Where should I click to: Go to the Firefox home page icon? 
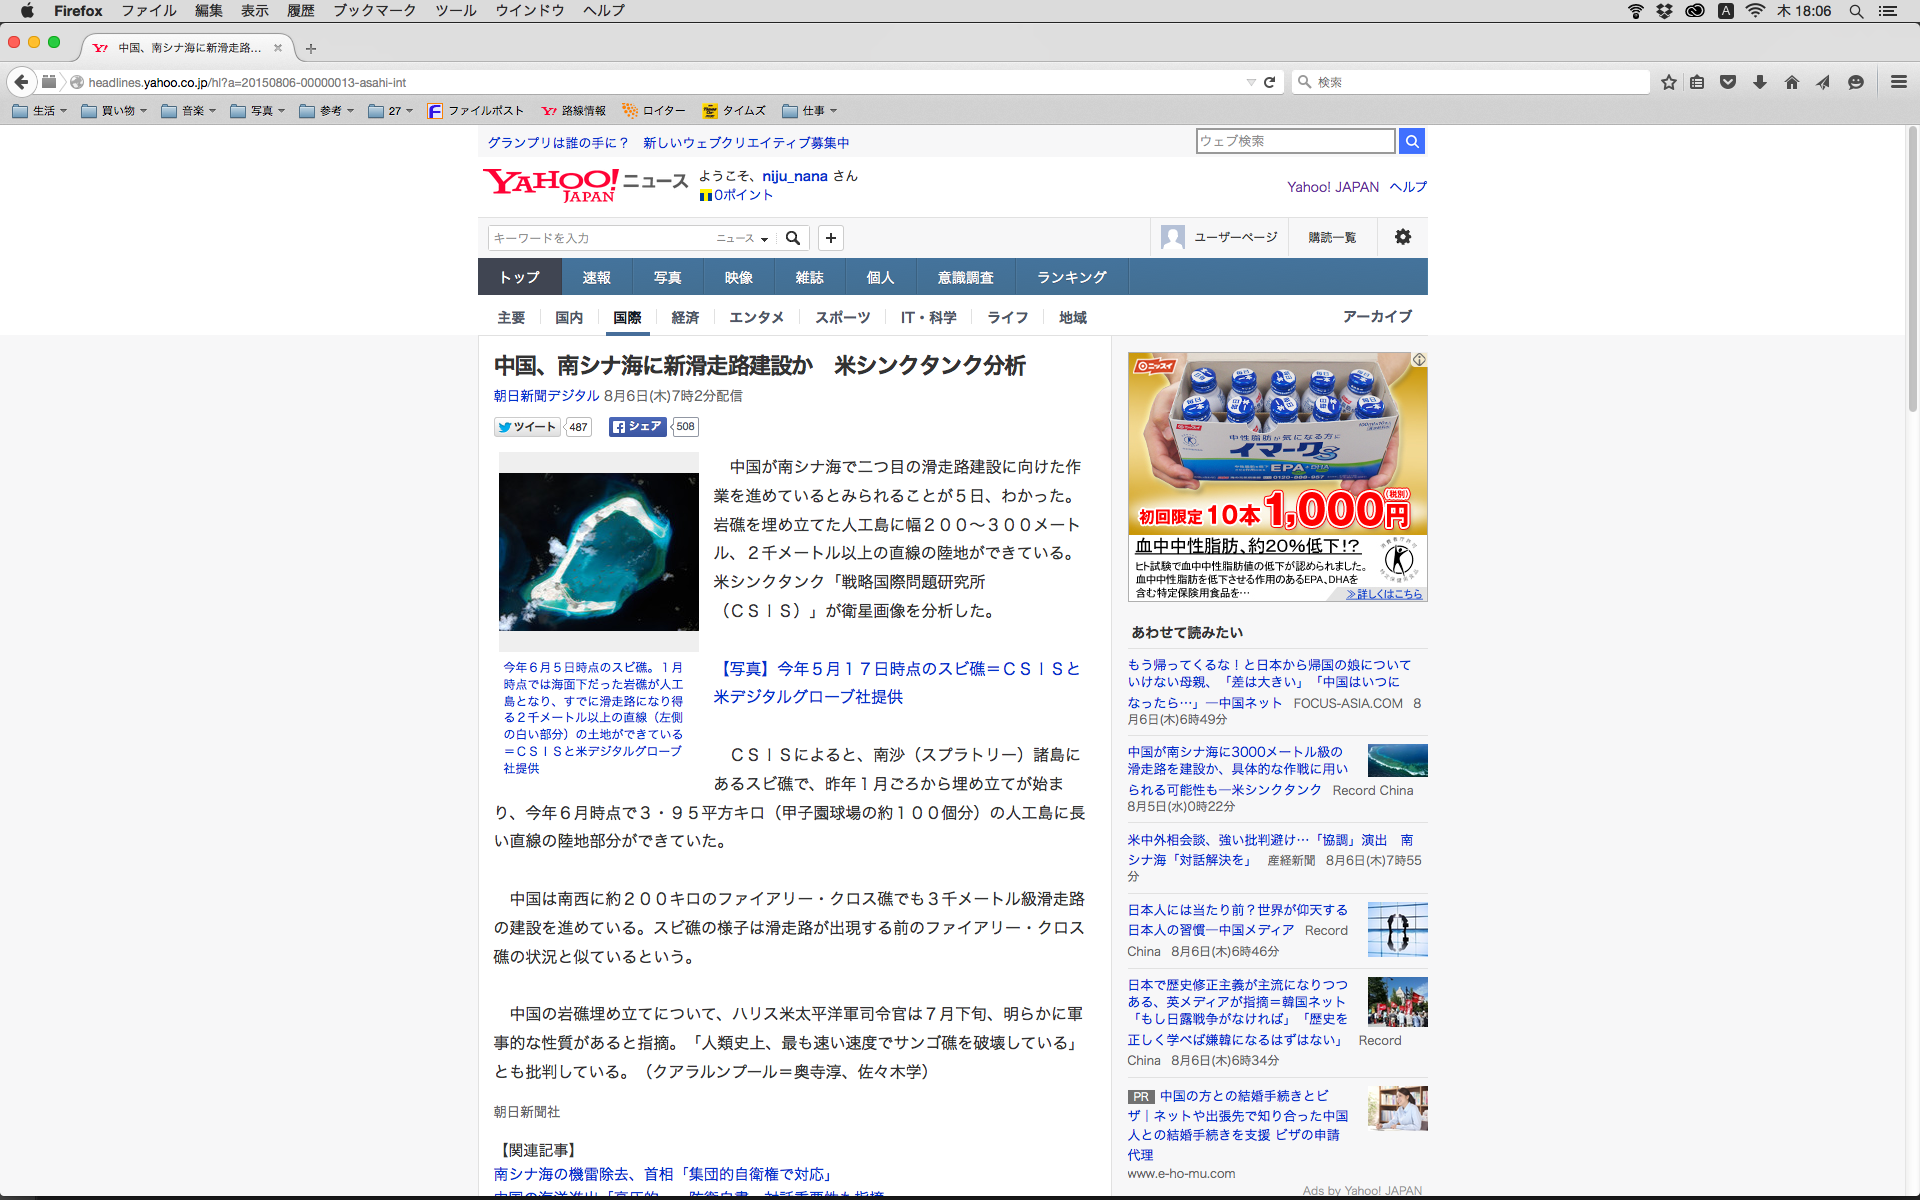point(1791,82)
